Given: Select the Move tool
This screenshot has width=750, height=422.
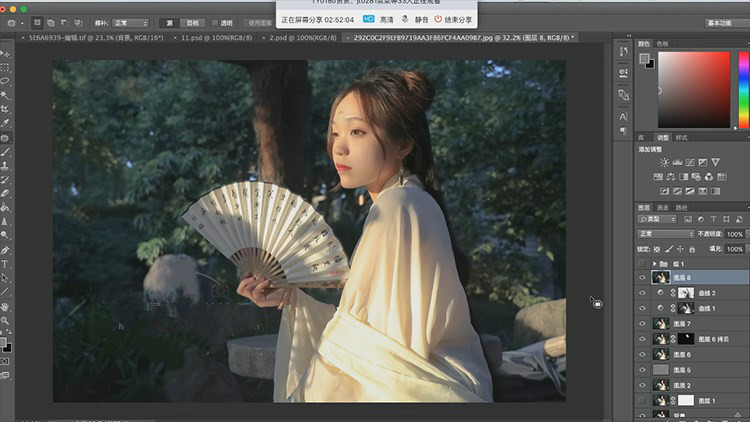Looking at the screenshot, I should (x=5, y=54).
